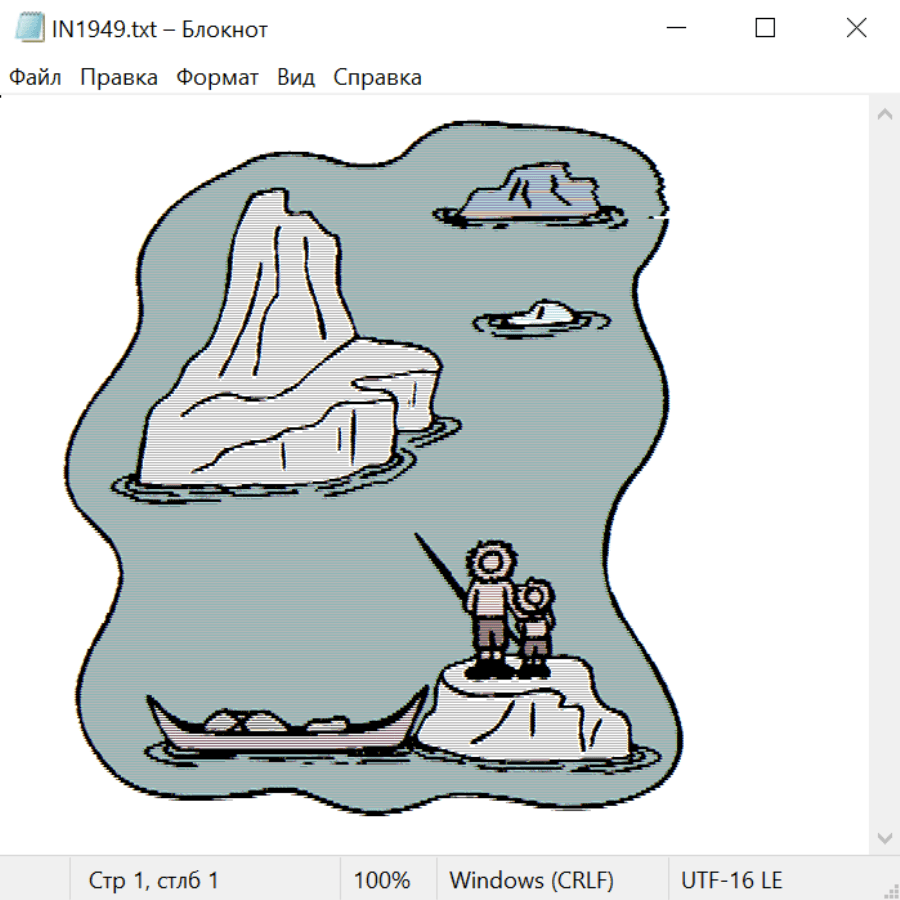
Task: Click the Notepad icon in the title bar
Action: point(29,28)
